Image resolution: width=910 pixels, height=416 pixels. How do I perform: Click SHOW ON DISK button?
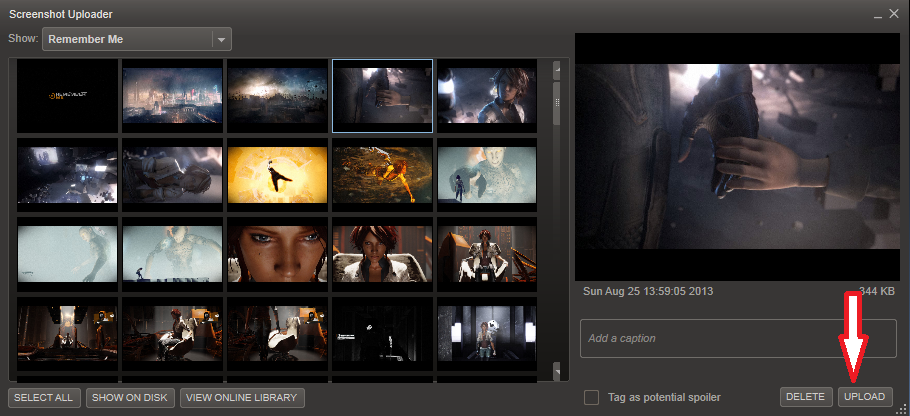(130, 397)
